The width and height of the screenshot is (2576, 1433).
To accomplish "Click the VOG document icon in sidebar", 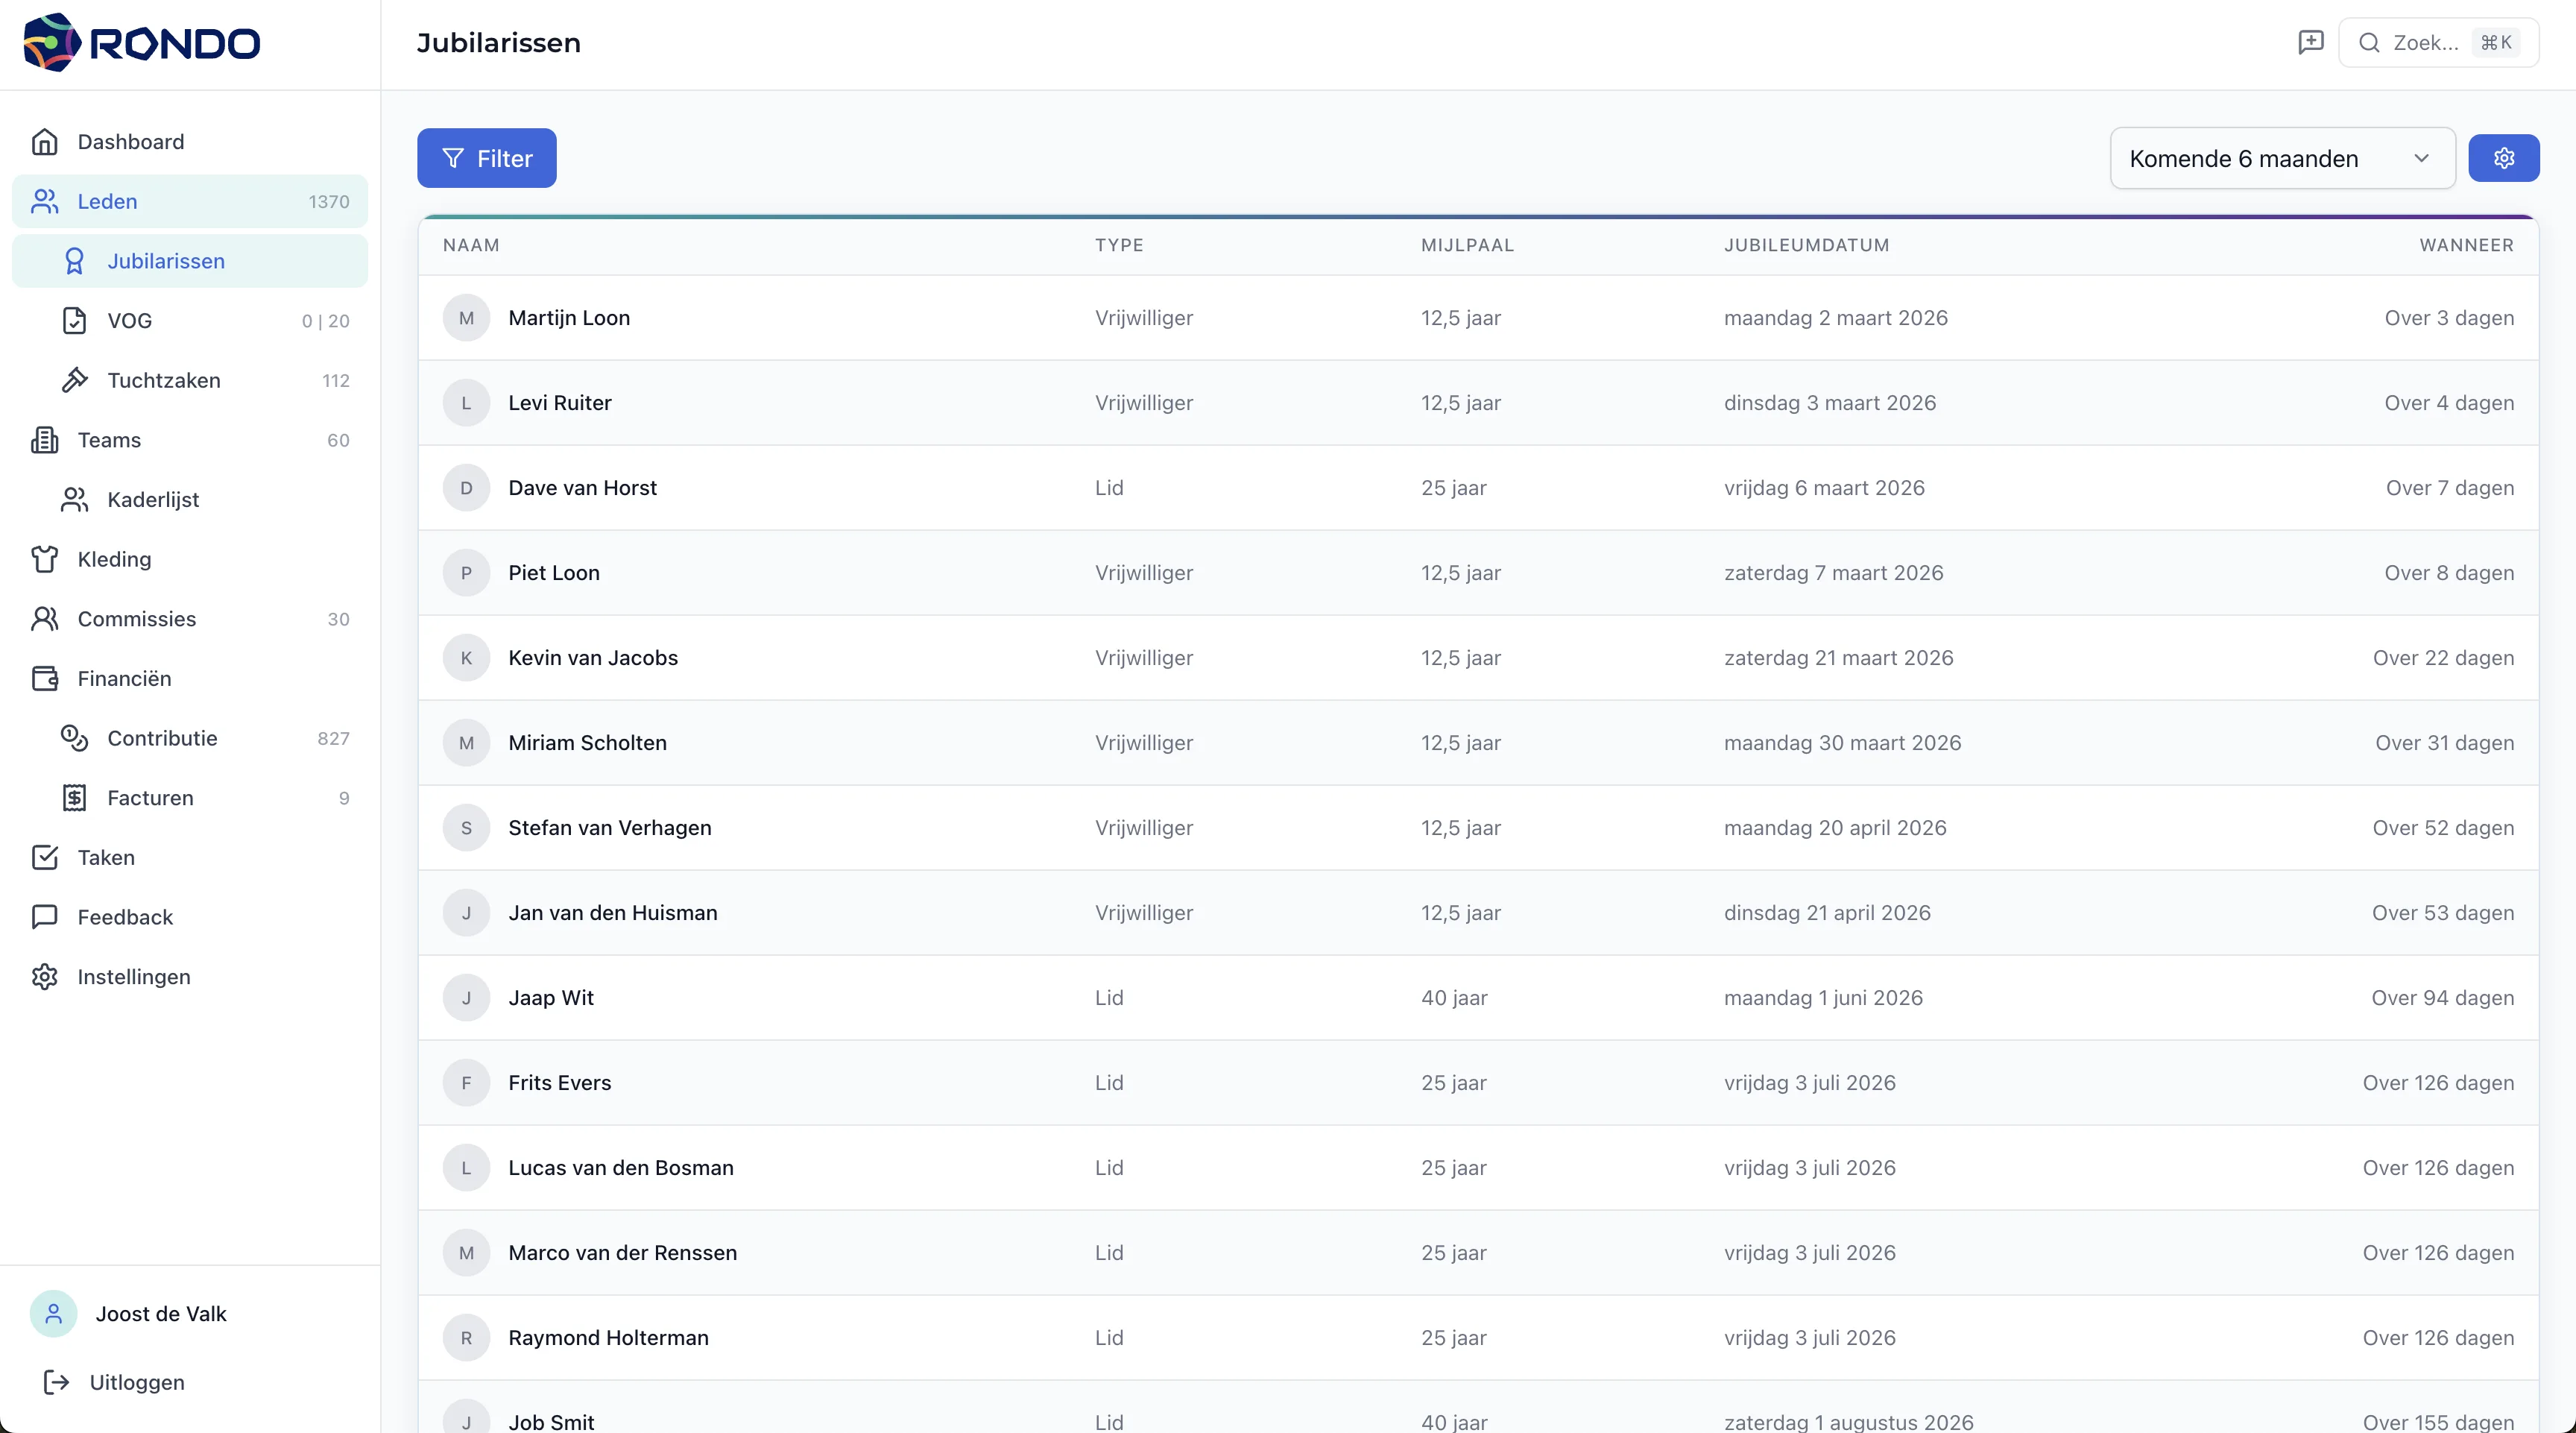I will 74,321.
